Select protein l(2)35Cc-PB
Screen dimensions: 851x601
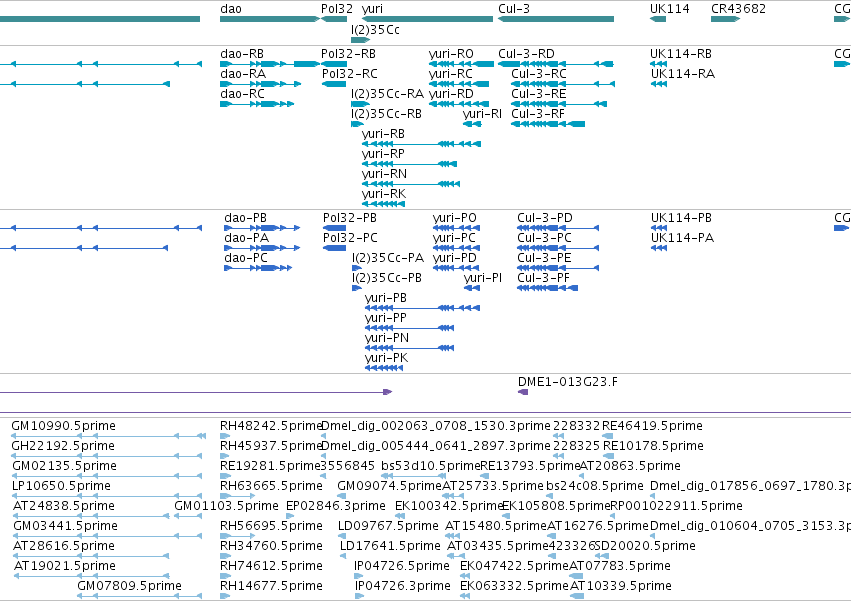tap(386, 278)
